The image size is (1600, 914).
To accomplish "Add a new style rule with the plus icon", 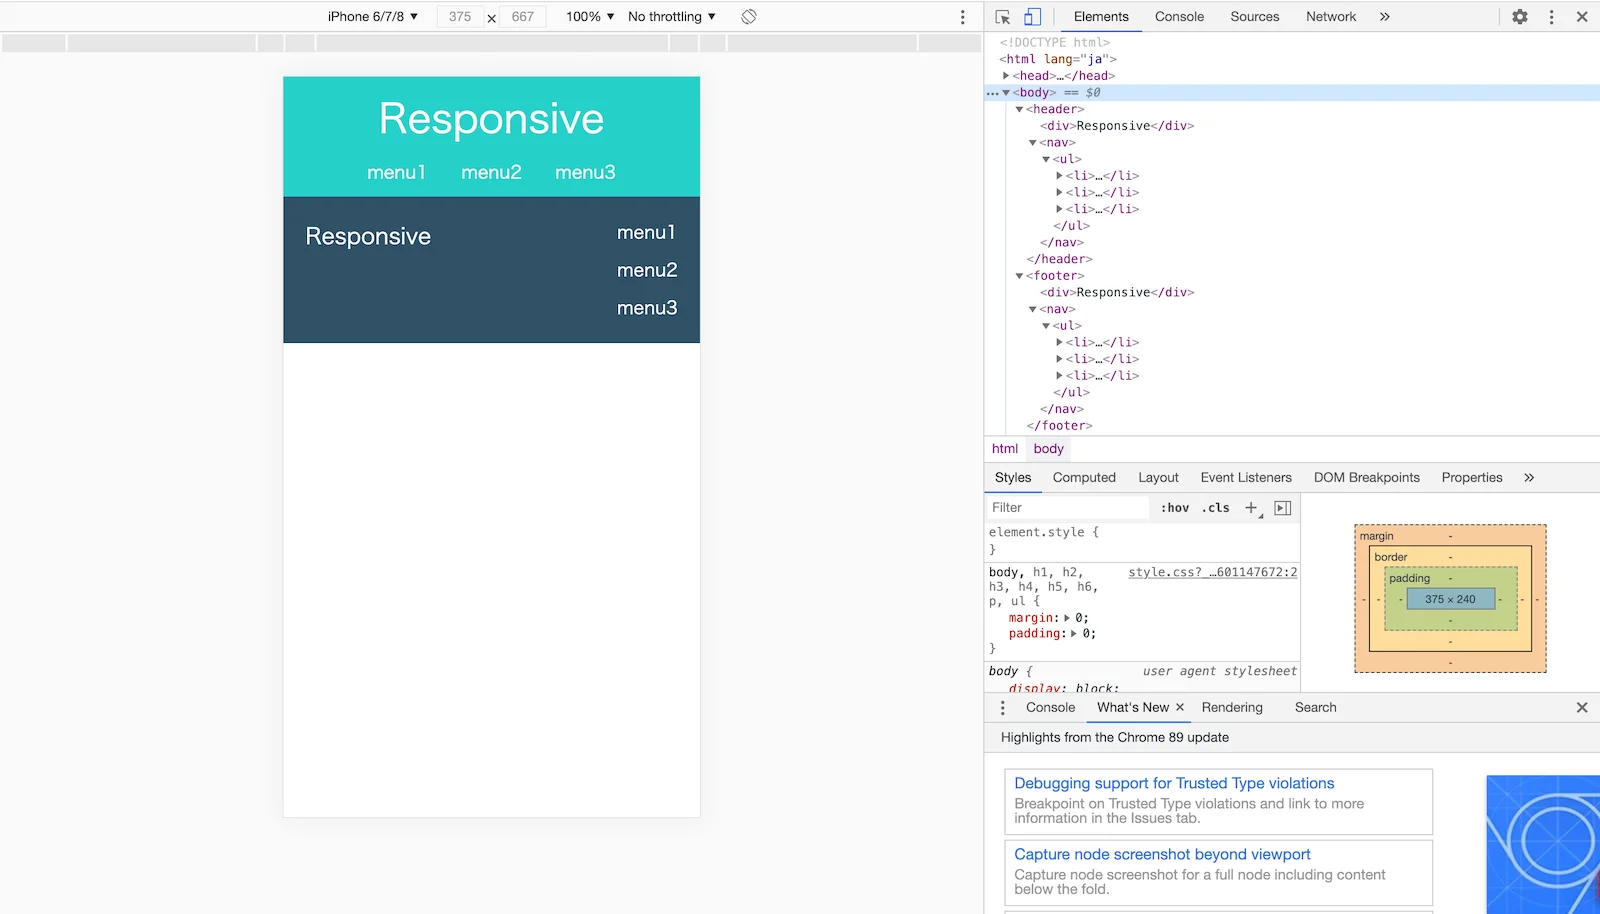I will coord(1251,507).
